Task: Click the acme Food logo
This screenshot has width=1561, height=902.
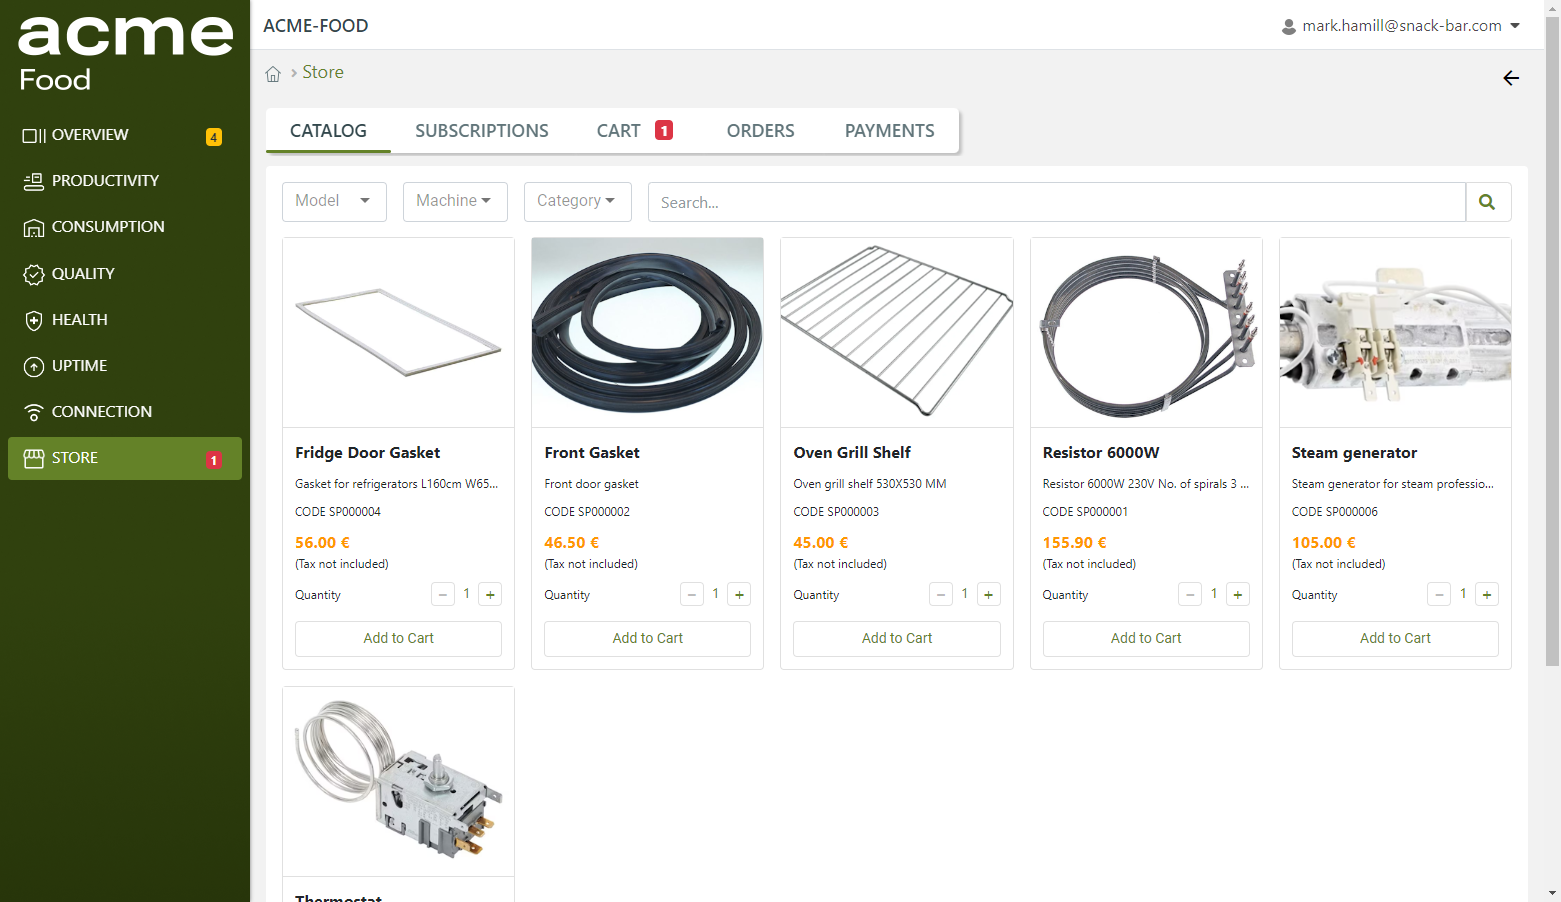Action: (125, 54)
